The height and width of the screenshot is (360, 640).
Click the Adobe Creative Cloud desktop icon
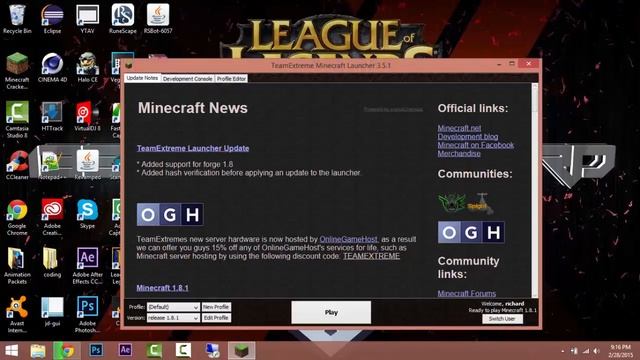52,218
